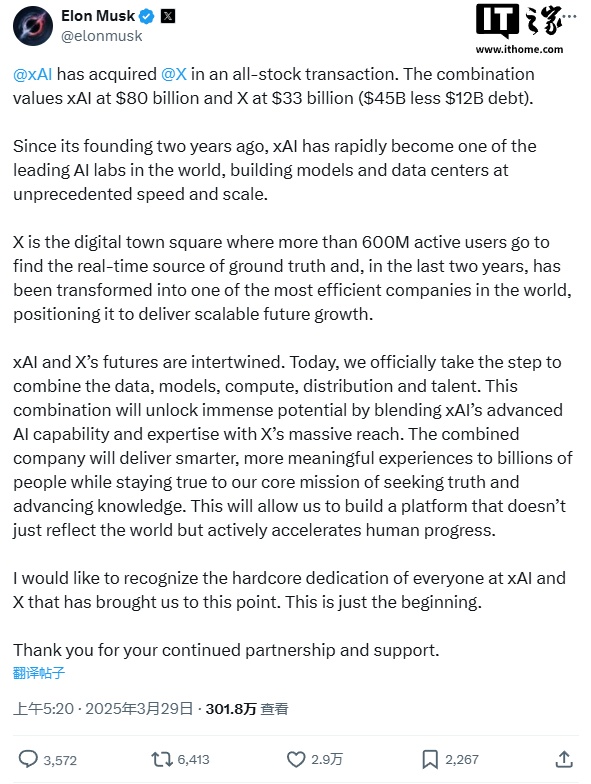
Task: Click the 2,267 bookmarks count
Action: coord(462,760)
